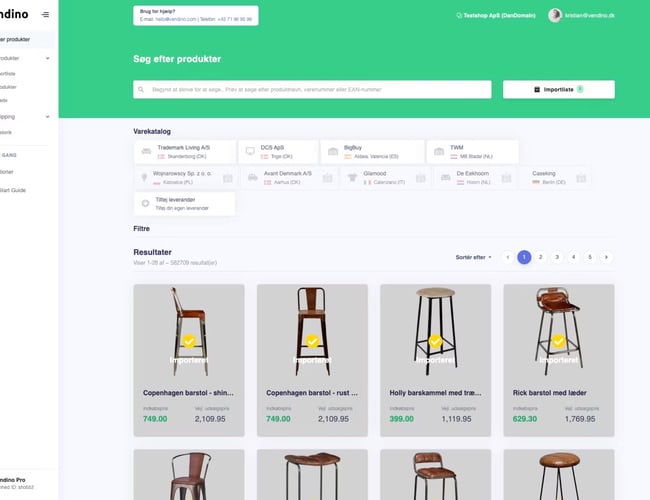Image resolution: width=650 pixels, height=500 pixels.
Task: Click the Holly barskammel med træ... title
Action: (435, 393)
